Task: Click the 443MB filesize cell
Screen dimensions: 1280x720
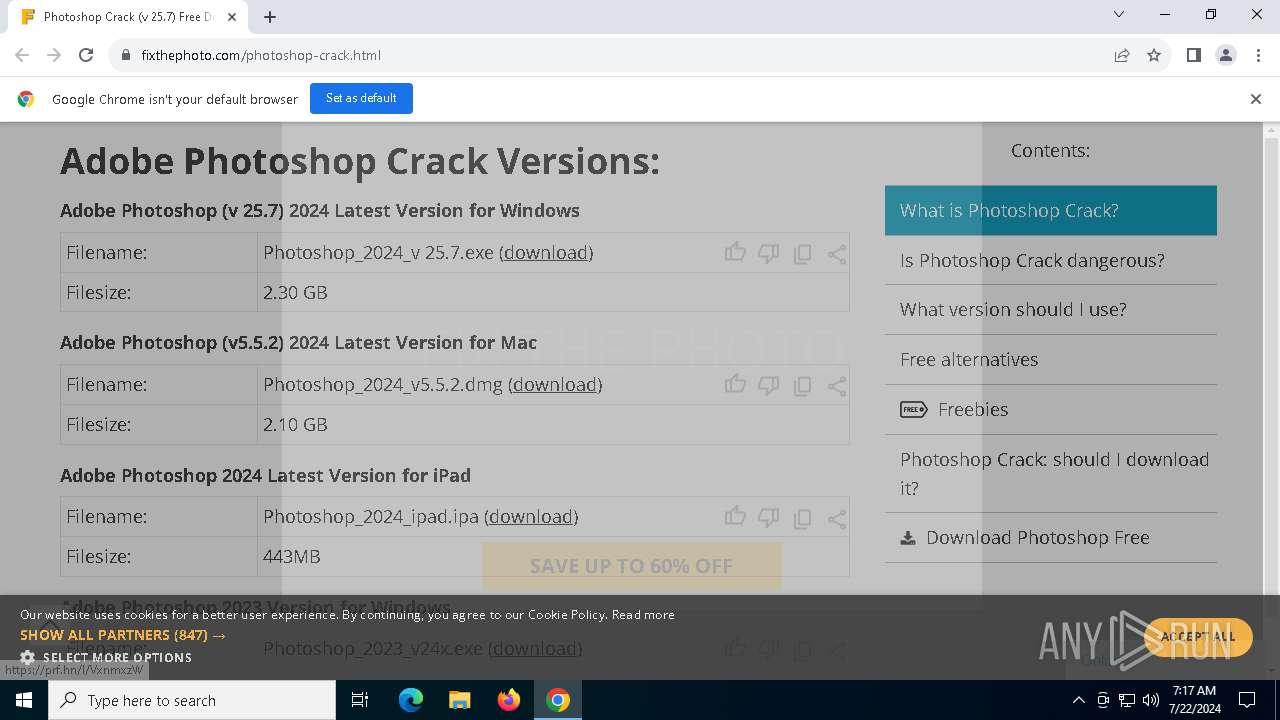Action: pyautogui.click(x=553, y=556)
